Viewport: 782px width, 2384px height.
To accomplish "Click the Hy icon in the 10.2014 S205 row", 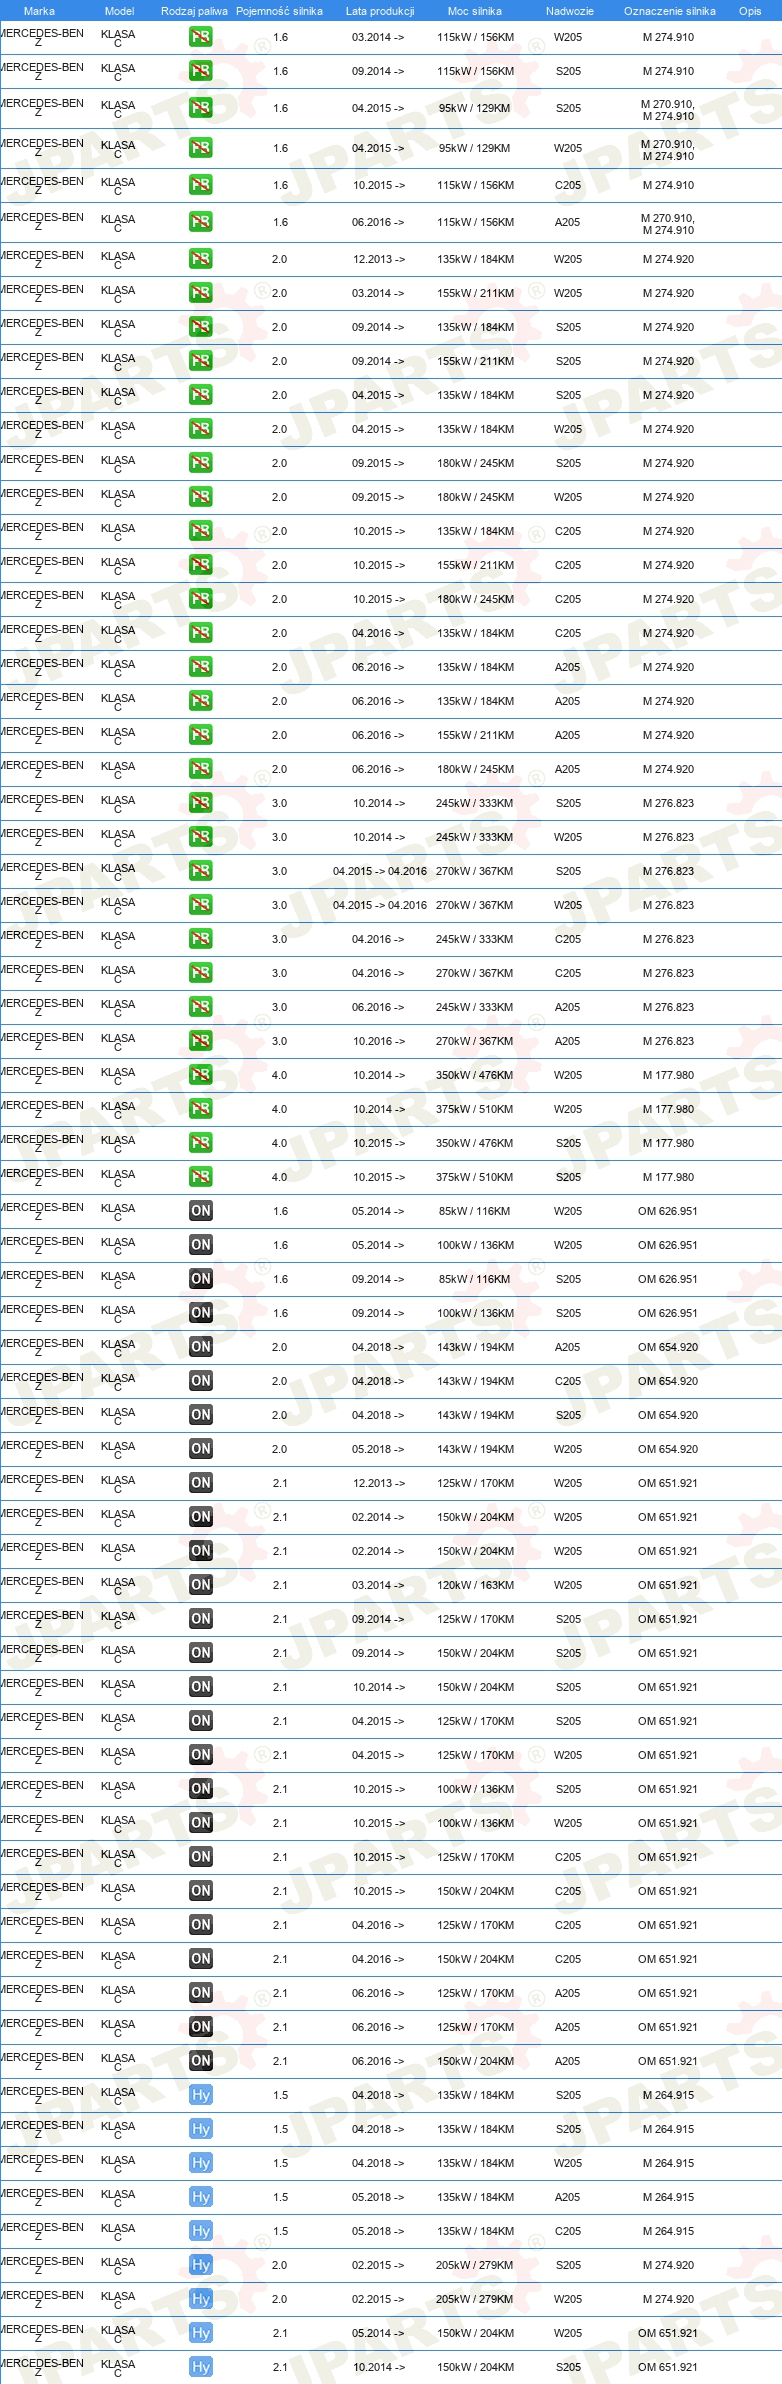I will click(x=201, y=2367).
